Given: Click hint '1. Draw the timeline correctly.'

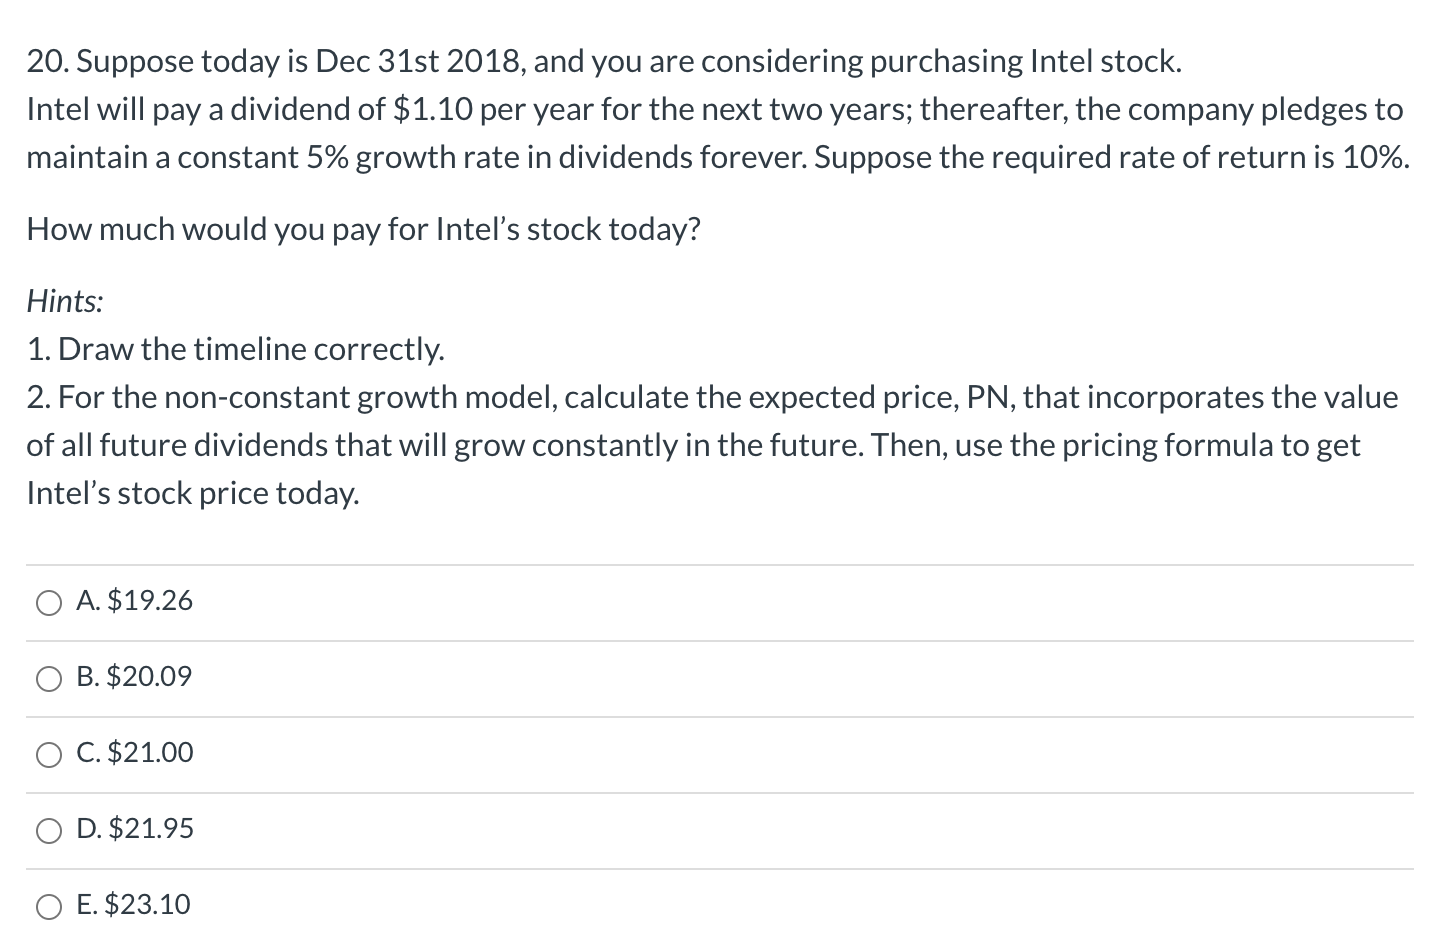Looking at the screenshot, I should point(236,349).
